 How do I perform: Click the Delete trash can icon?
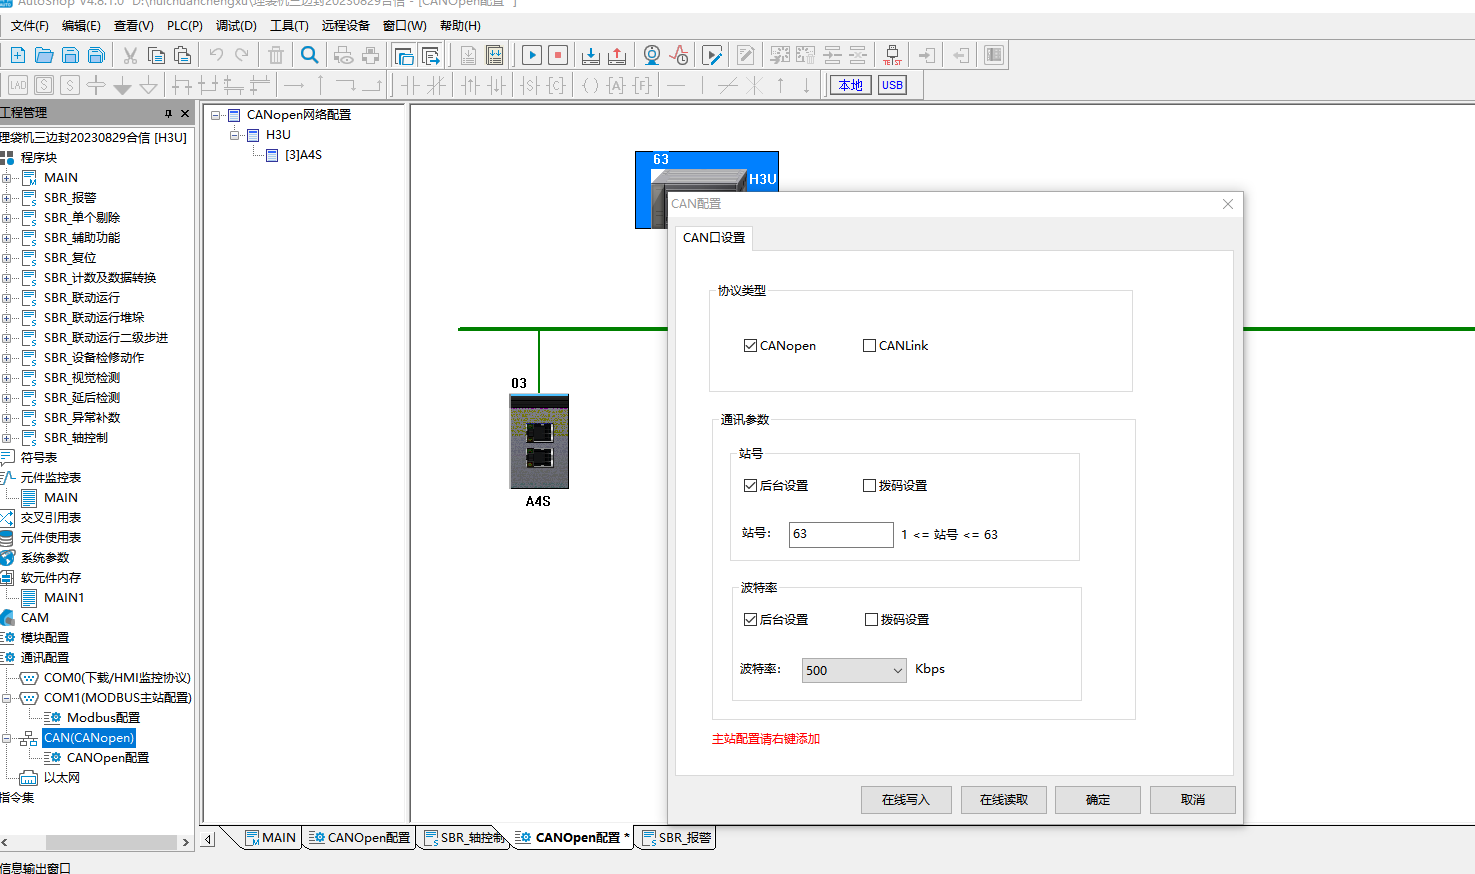[x=276, y=55]
